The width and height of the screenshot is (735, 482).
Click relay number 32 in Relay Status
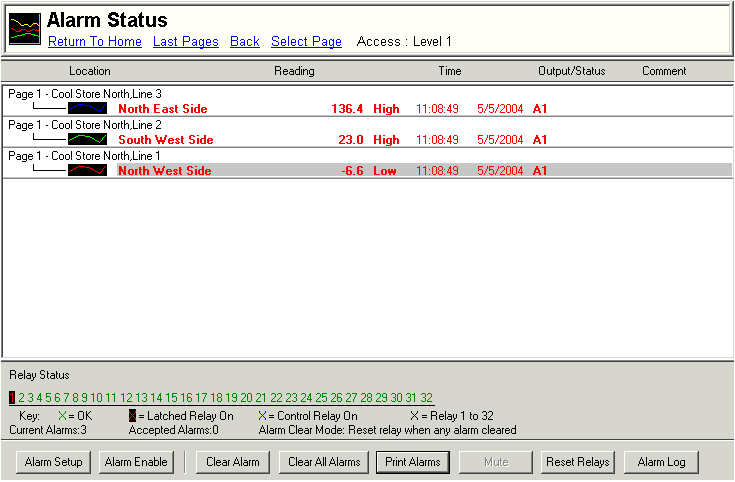(x=427, y=398)
